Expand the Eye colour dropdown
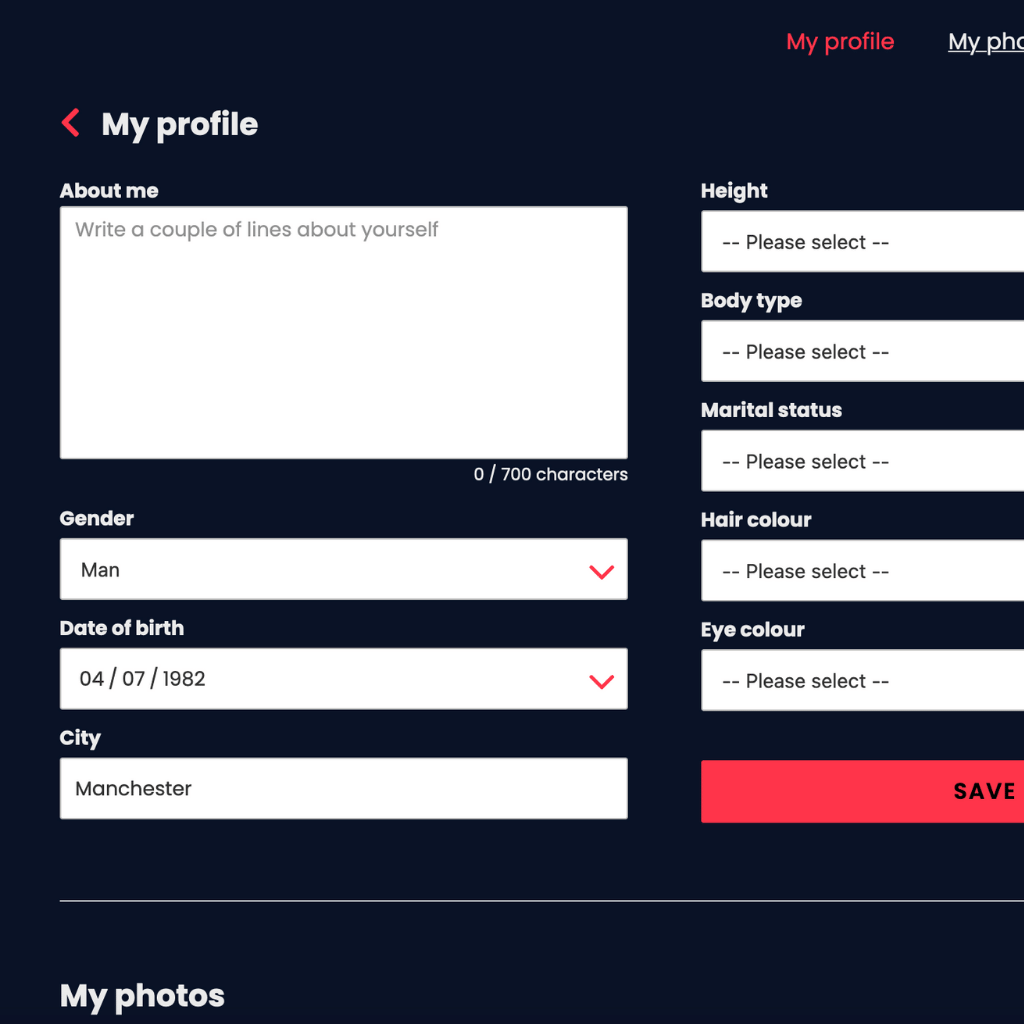Viewport: 1024px width, 1024px height. 862,681
